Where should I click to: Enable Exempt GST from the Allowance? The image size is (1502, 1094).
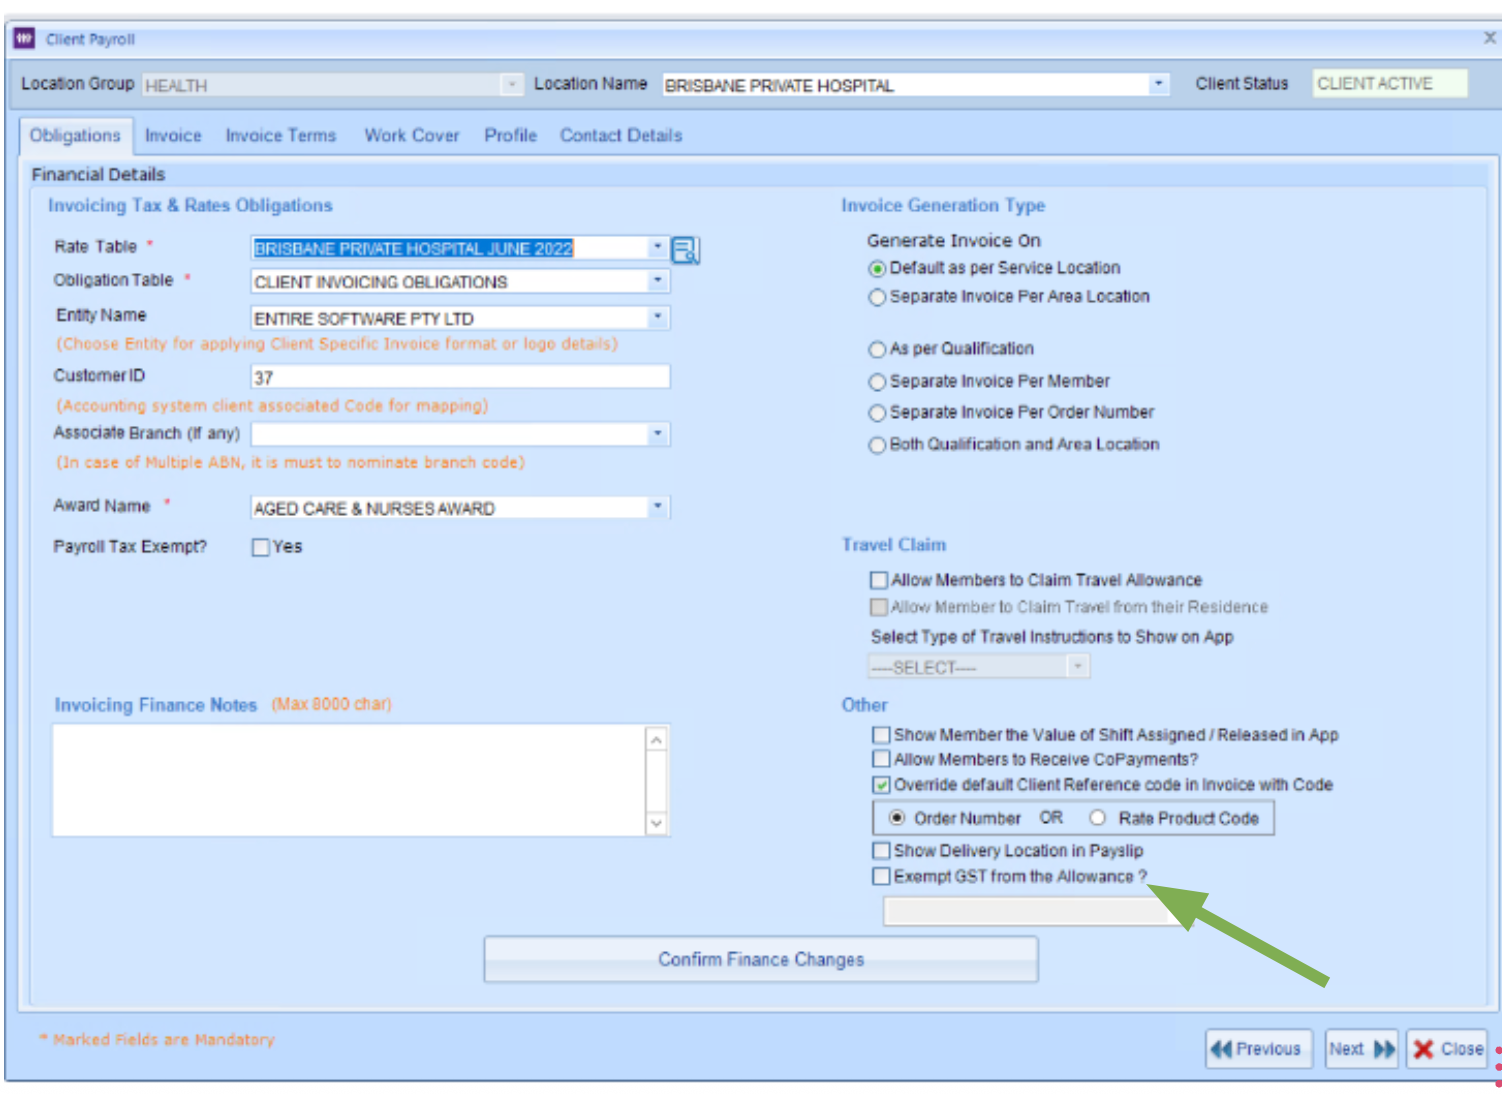(x=881, y=877)
